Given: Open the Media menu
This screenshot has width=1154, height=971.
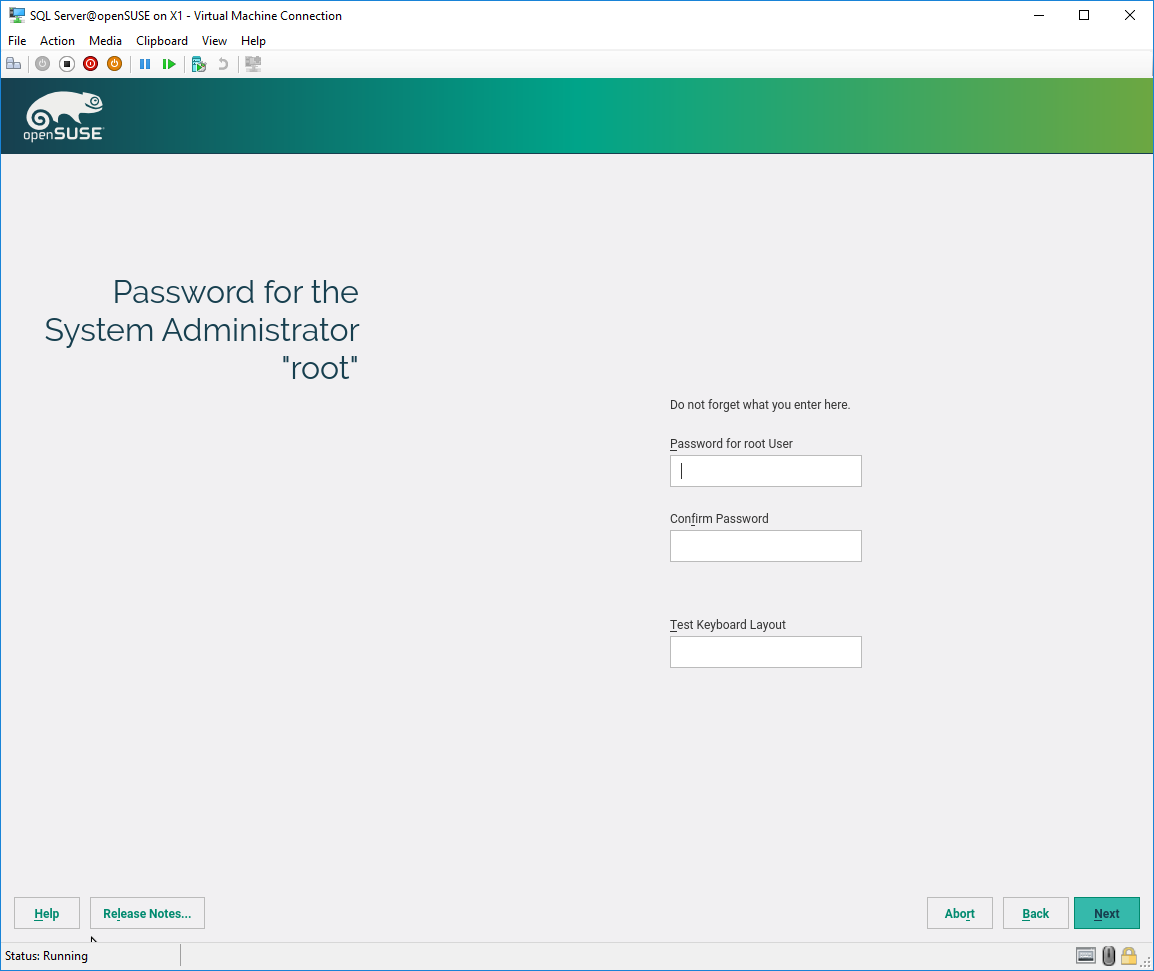Looking at the screenshot, I should 105,40.
